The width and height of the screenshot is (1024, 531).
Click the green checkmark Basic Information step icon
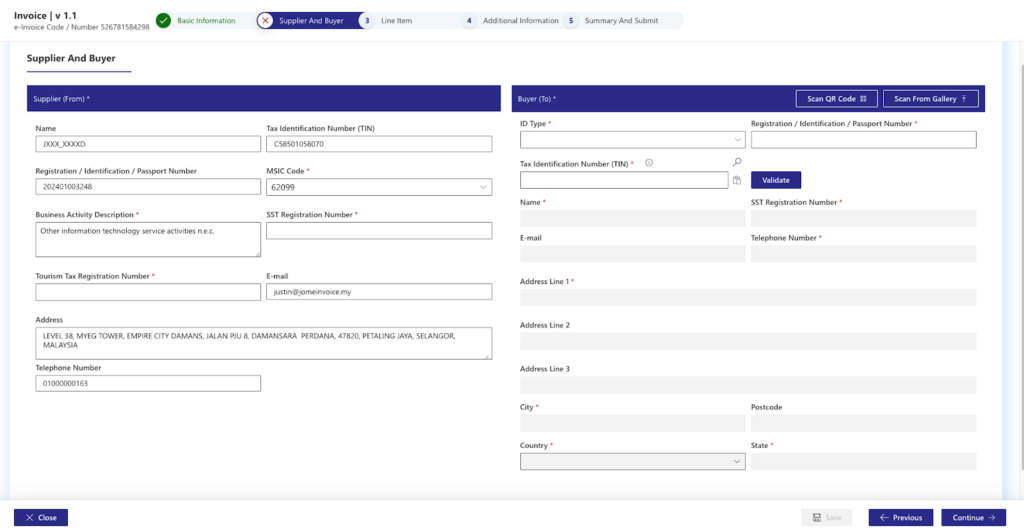point(164,20)
